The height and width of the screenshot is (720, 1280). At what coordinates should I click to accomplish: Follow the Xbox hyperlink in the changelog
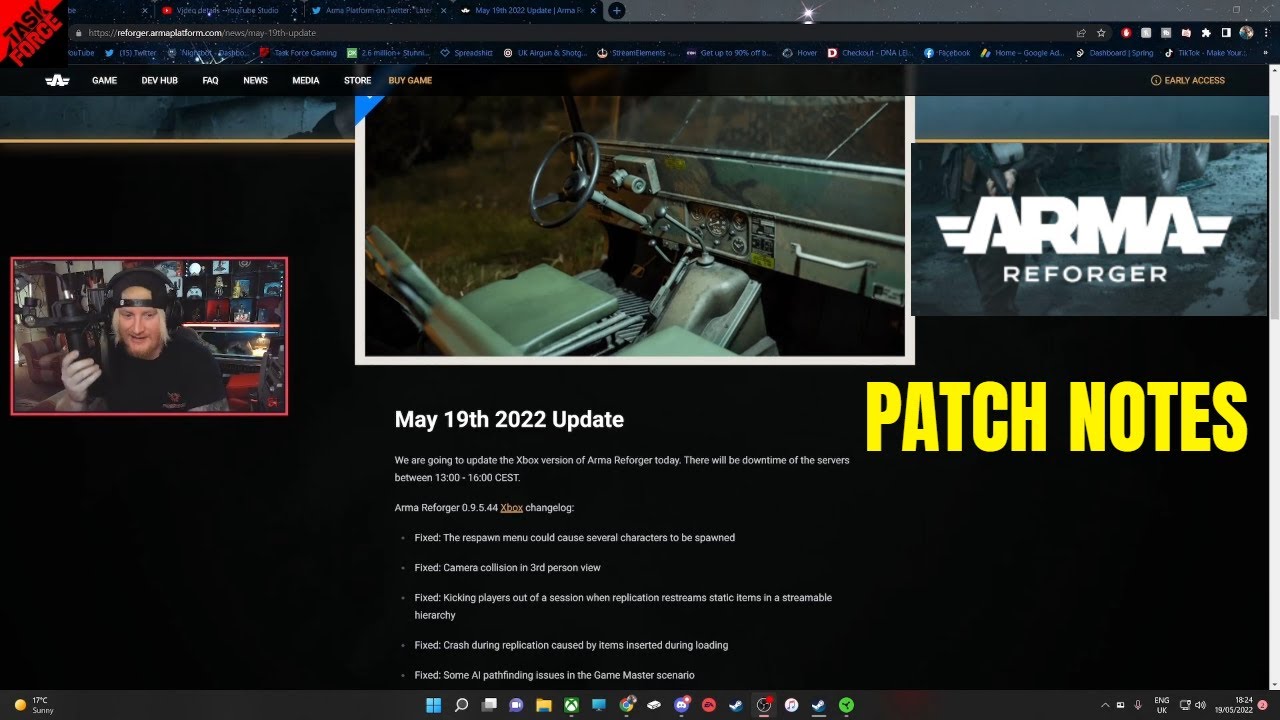pos(511,507)
